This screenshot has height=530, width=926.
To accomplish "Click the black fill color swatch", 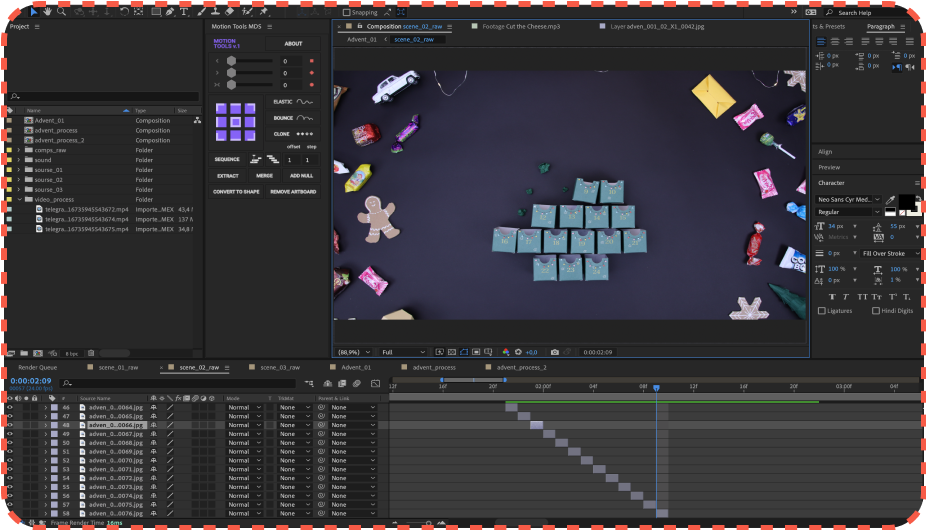I will [906, 201].
